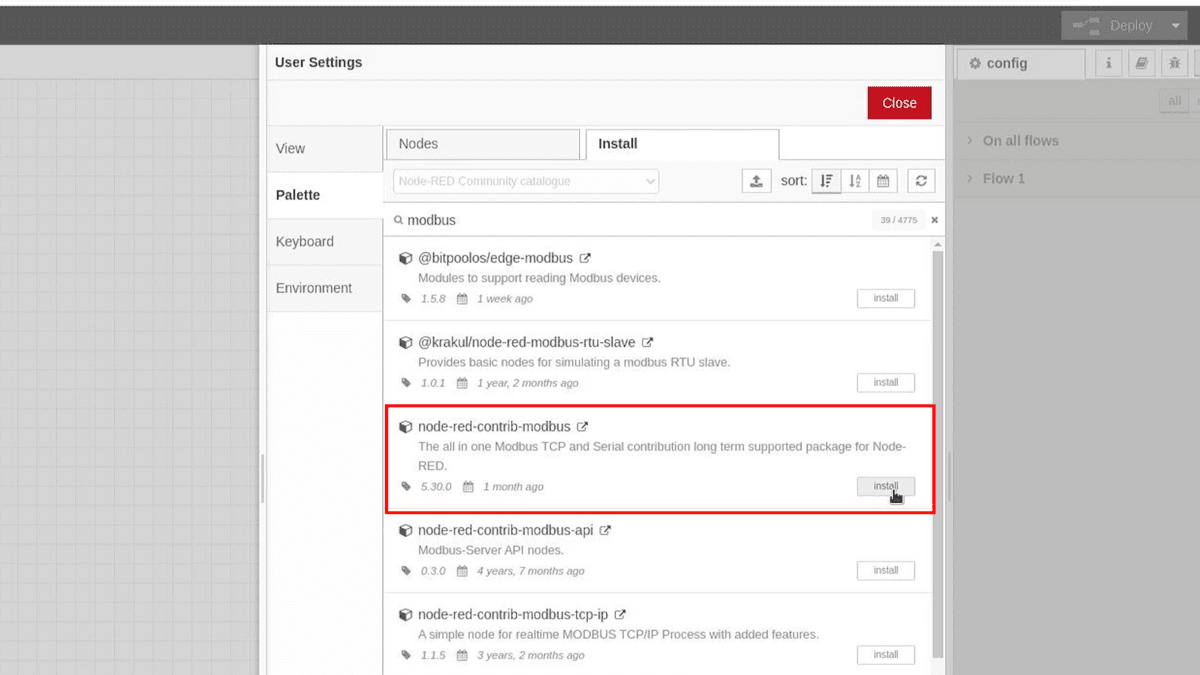
Task: Open the Deploy options dropdown arrow
Action: [1176, 26]
